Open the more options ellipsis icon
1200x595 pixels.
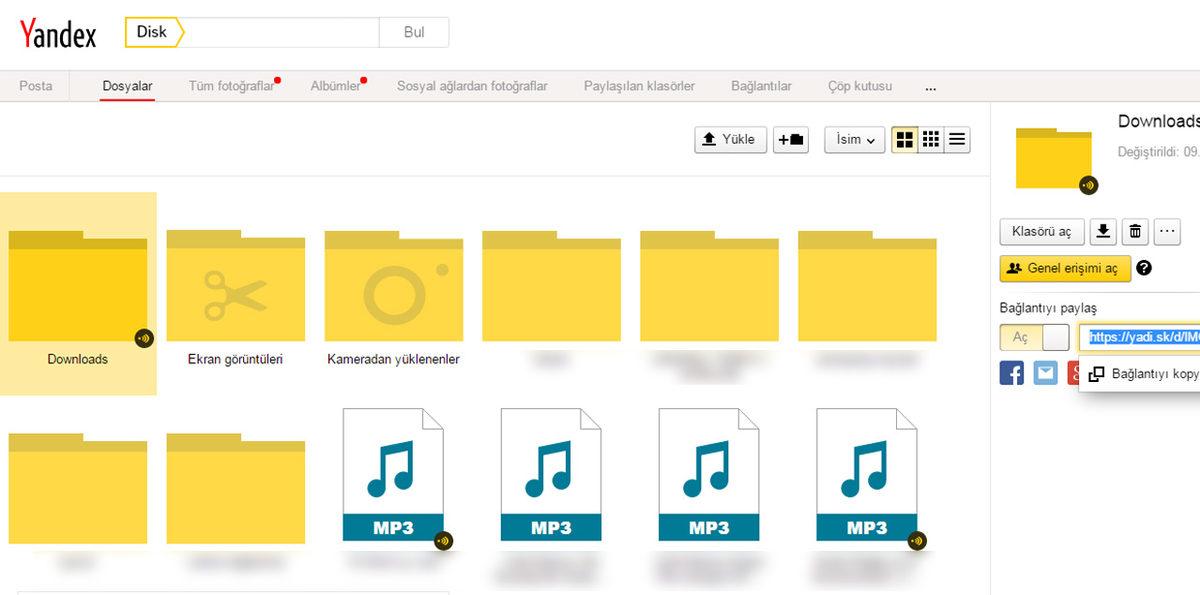pos(1166,231)
